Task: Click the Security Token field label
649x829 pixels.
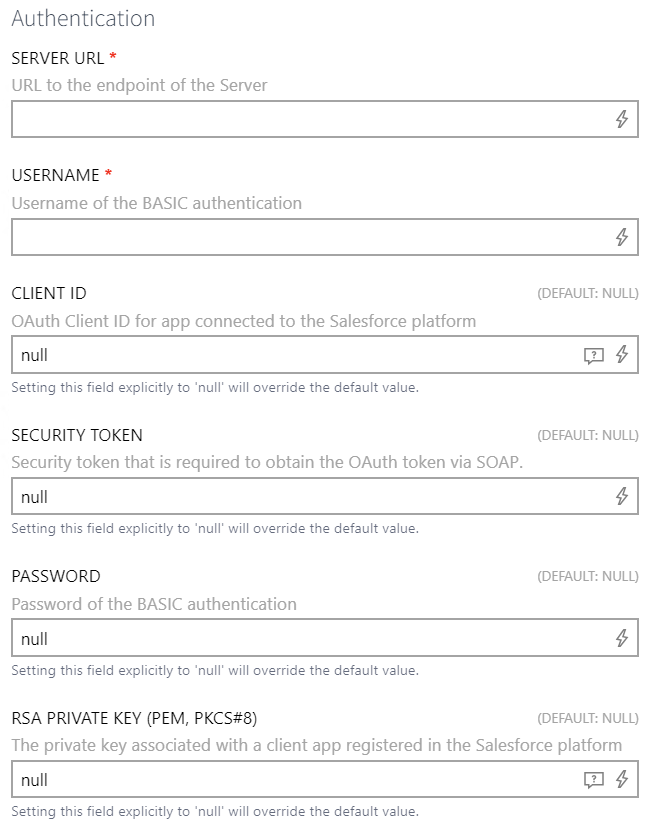Action: pyautogui.click(x=76, y=435)
